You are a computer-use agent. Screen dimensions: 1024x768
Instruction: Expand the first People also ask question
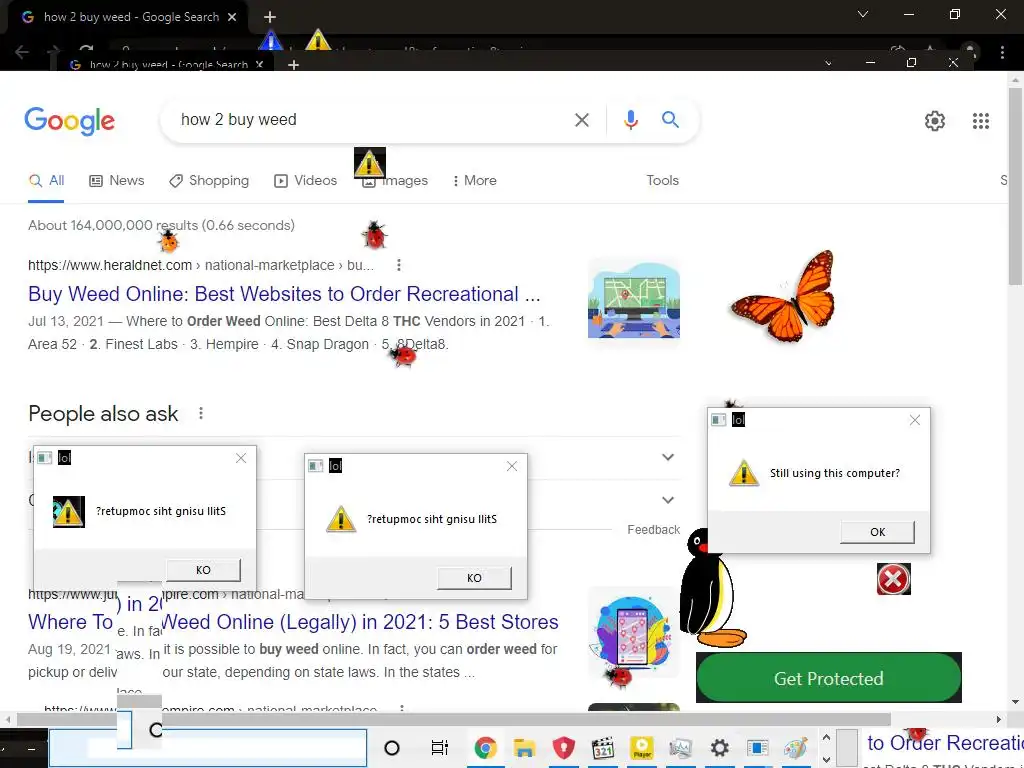pos(667,457)
